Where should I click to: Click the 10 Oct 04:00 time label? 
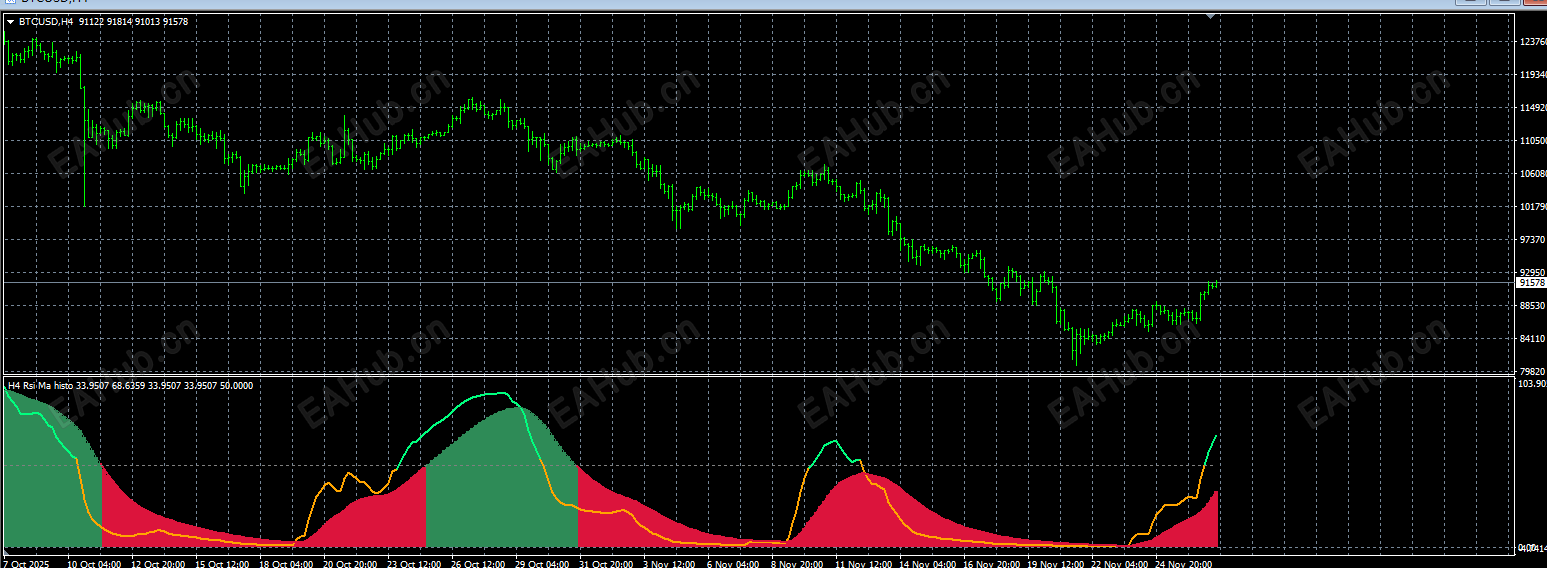click(95, 563)
